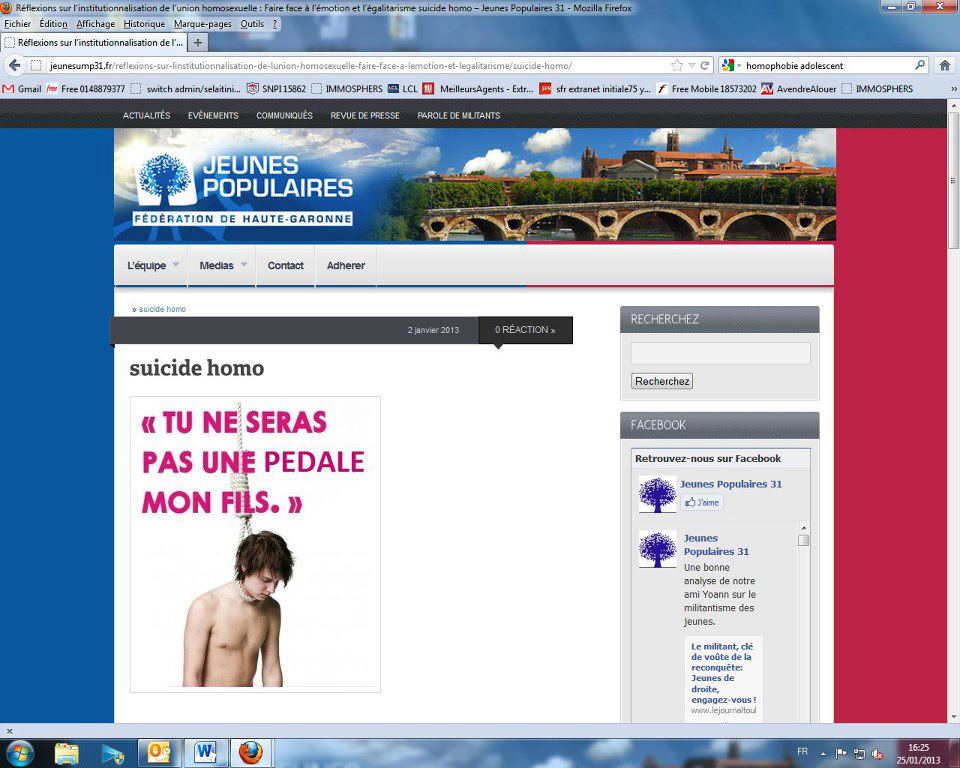Image resolution: width=960 pixels, height=768 pixels.
Task: Click the Firefox back arrow button
Action: (x=14, y=65)
